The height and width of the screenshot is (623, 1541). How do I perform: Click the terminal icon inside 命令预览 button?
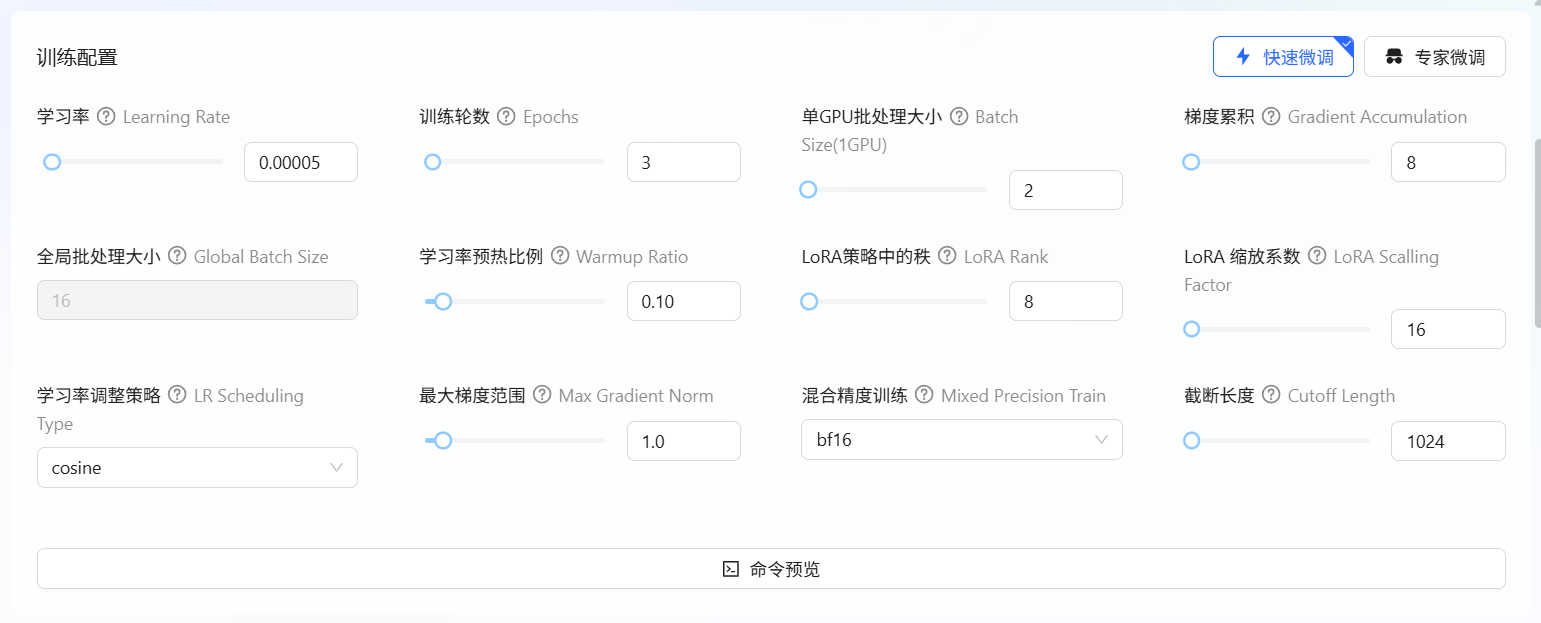pos(729,568)
